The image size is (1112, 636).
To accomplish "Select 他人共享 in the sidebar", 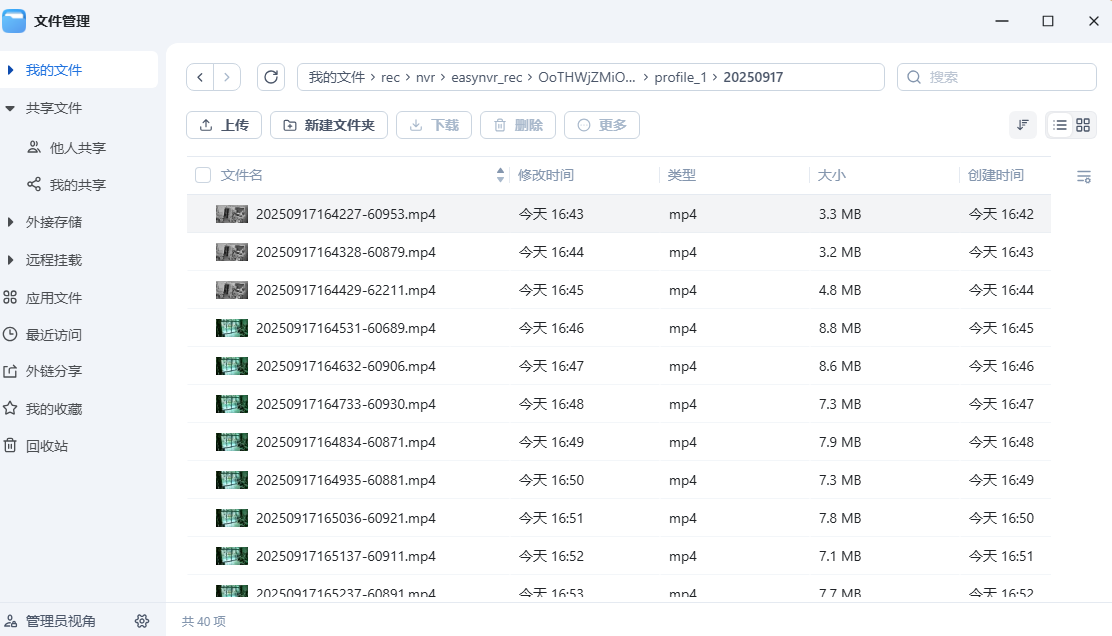I will tap(78, 148).
